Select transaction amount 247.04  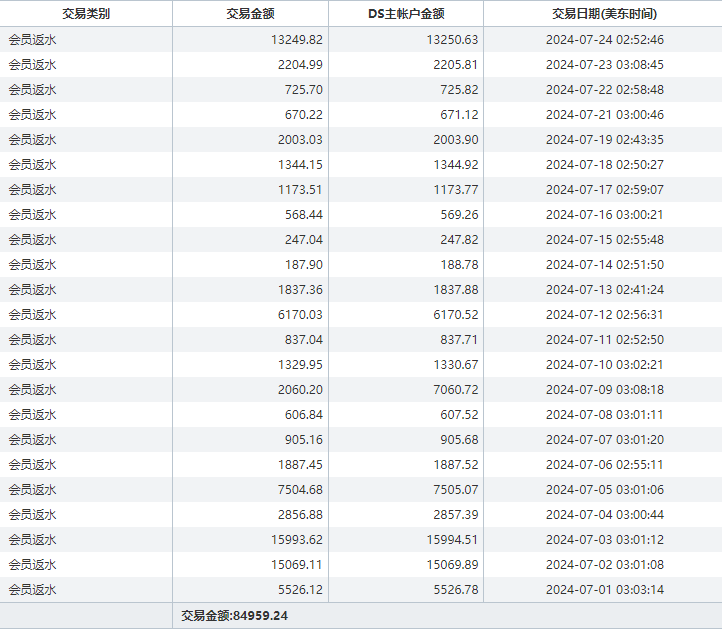pos(304,239)
